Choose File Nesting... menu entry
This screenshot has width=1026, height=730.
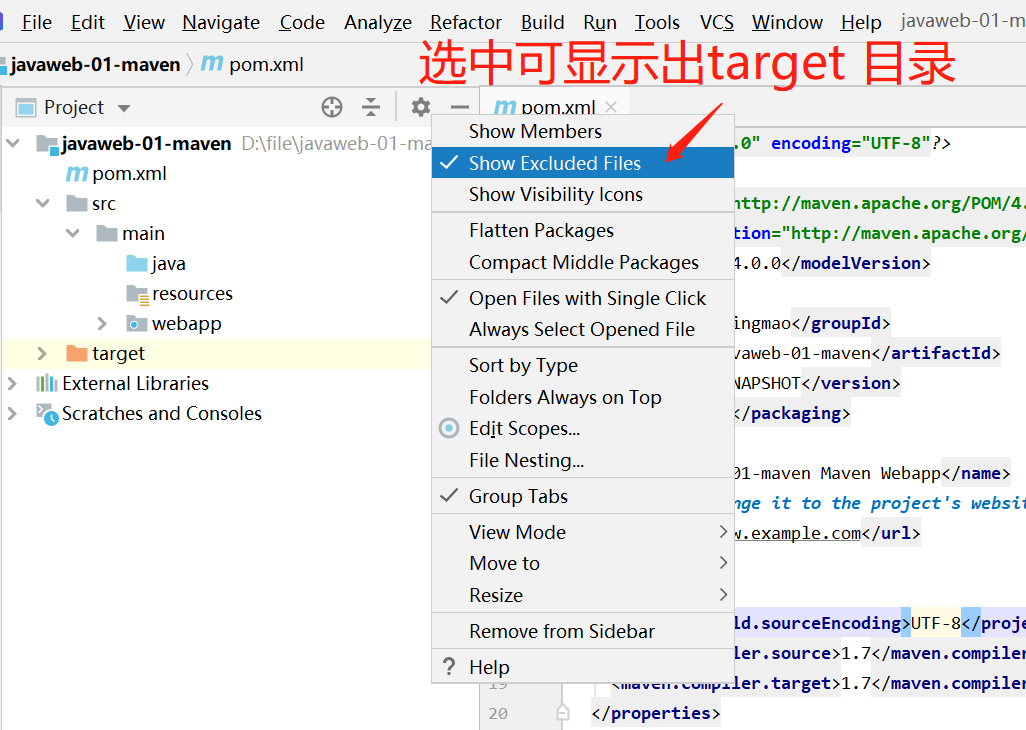(x=582, y=461)
